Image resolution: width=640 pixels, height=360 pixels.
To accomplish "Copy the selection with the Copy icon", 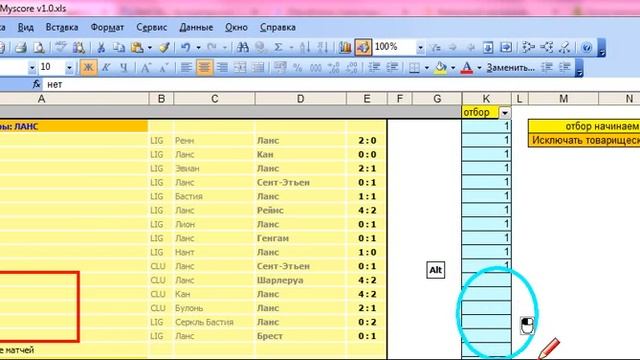I will click(x=119, y=48).
